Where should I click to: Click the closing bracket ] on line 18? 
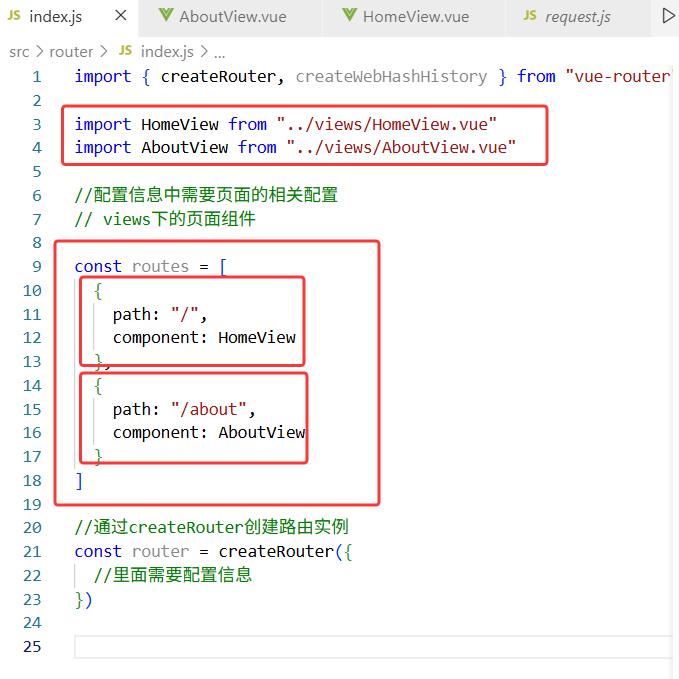[x=79, y=481]
